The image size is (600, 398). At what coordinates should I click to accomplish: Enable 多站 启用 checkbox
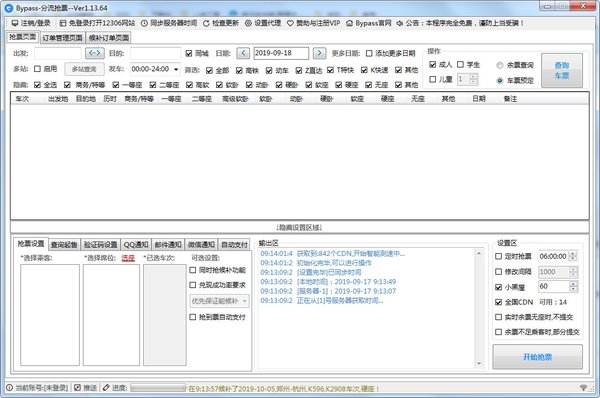pos(37,69)
